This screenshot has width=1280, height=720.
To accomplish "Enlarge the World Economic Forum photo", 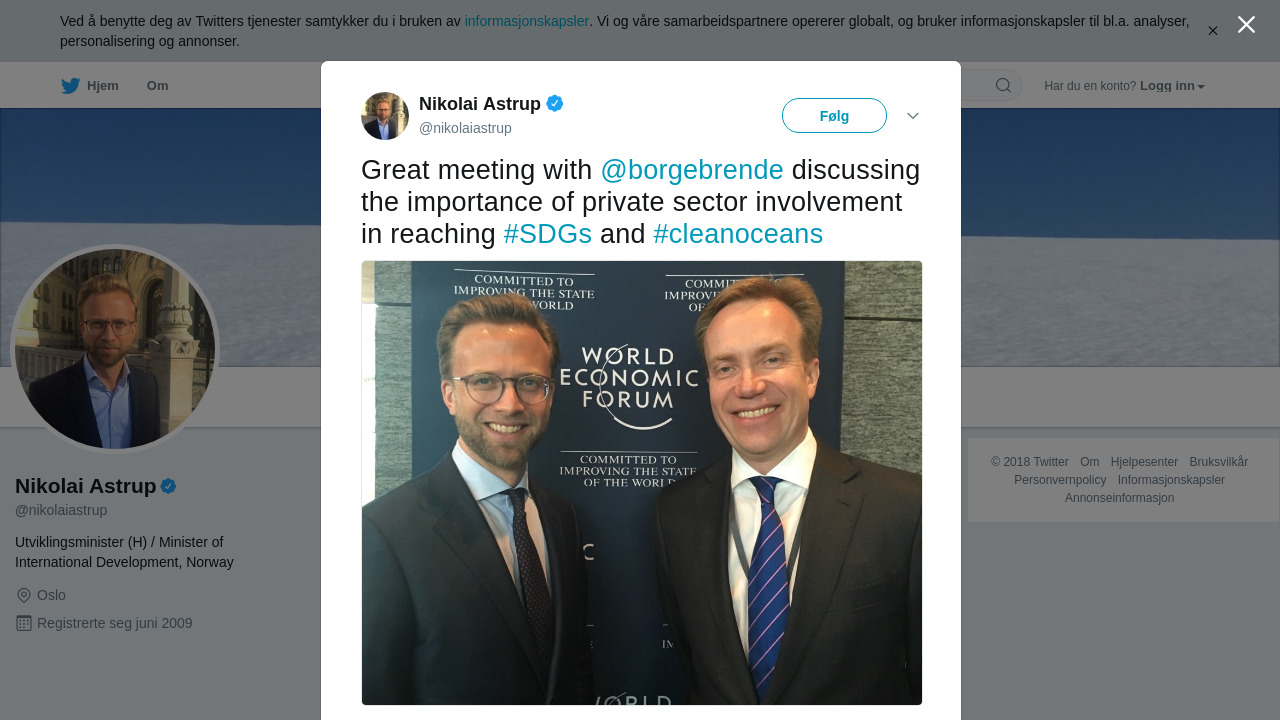I will [x=642, y=483].
